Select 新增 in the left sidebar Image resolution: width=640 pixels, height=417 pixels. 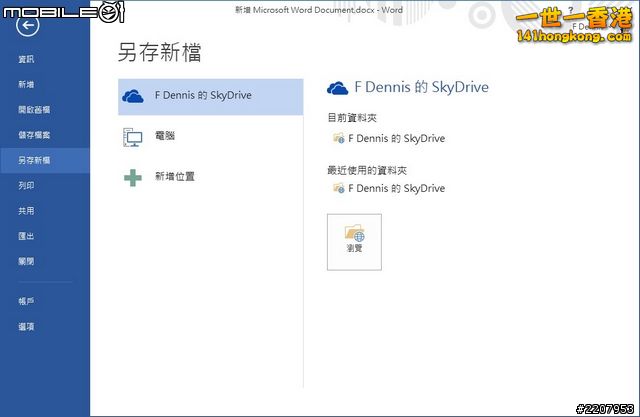(26, 85)
